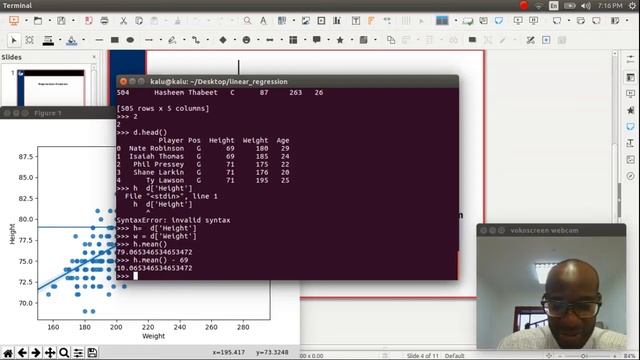Image resolution: width=640 pixels, height=360 pixels.
Task: Reset the Figure 1 plot view with Home
Action: (x=8, y=353)
